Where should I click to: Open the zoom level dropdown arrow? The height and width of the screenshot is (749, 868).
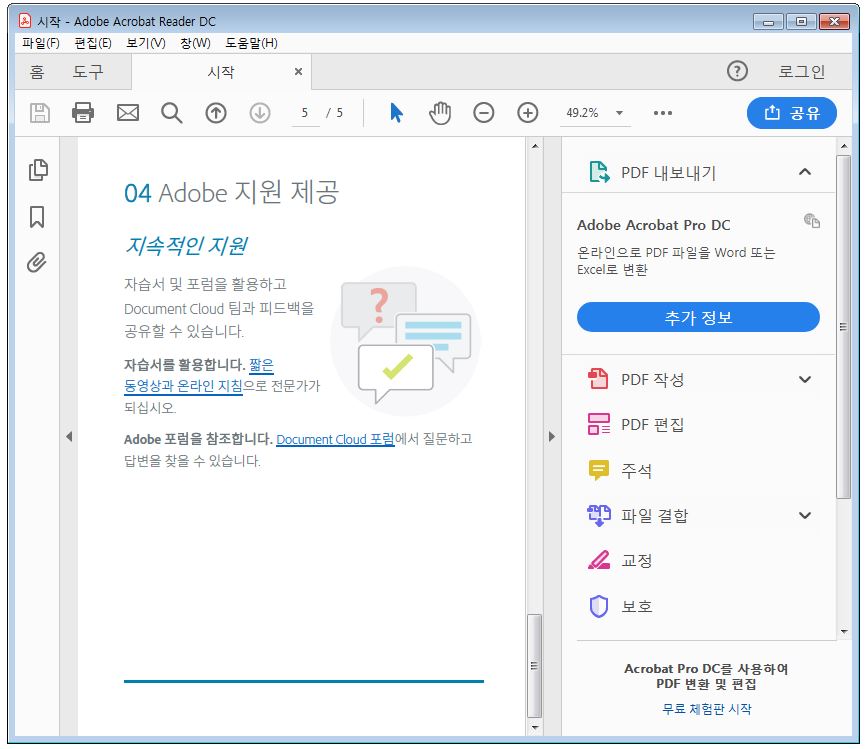[619, 113]
